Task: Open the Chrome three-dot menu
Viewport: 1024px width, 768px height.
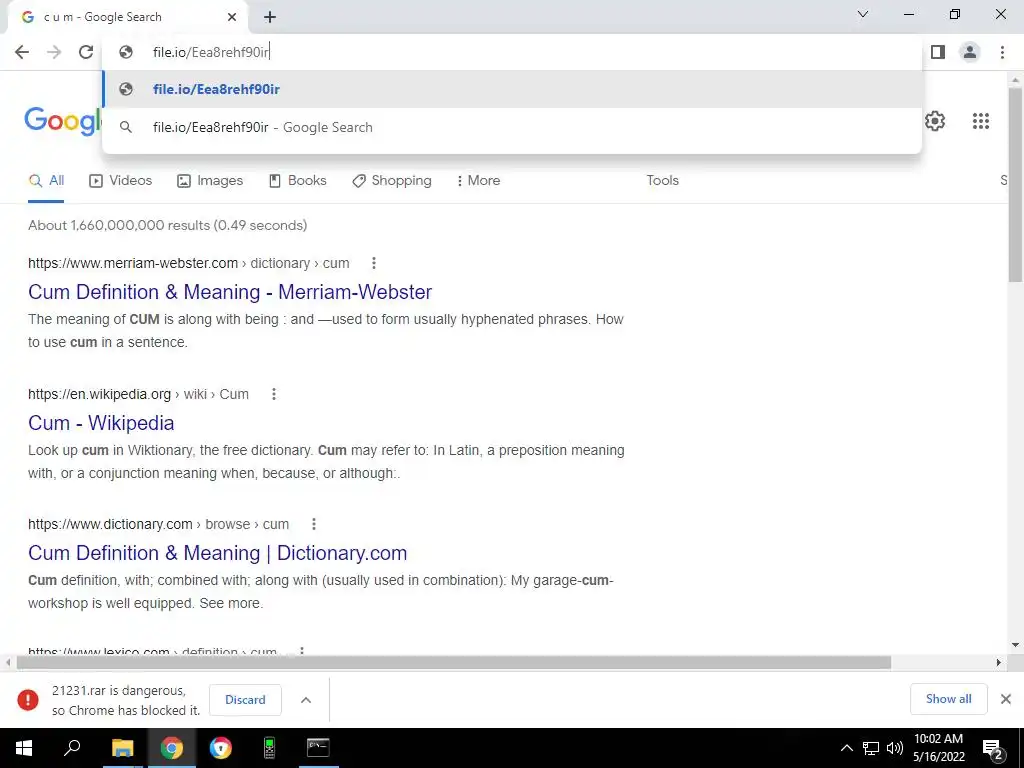Action: click(1002, 52)
